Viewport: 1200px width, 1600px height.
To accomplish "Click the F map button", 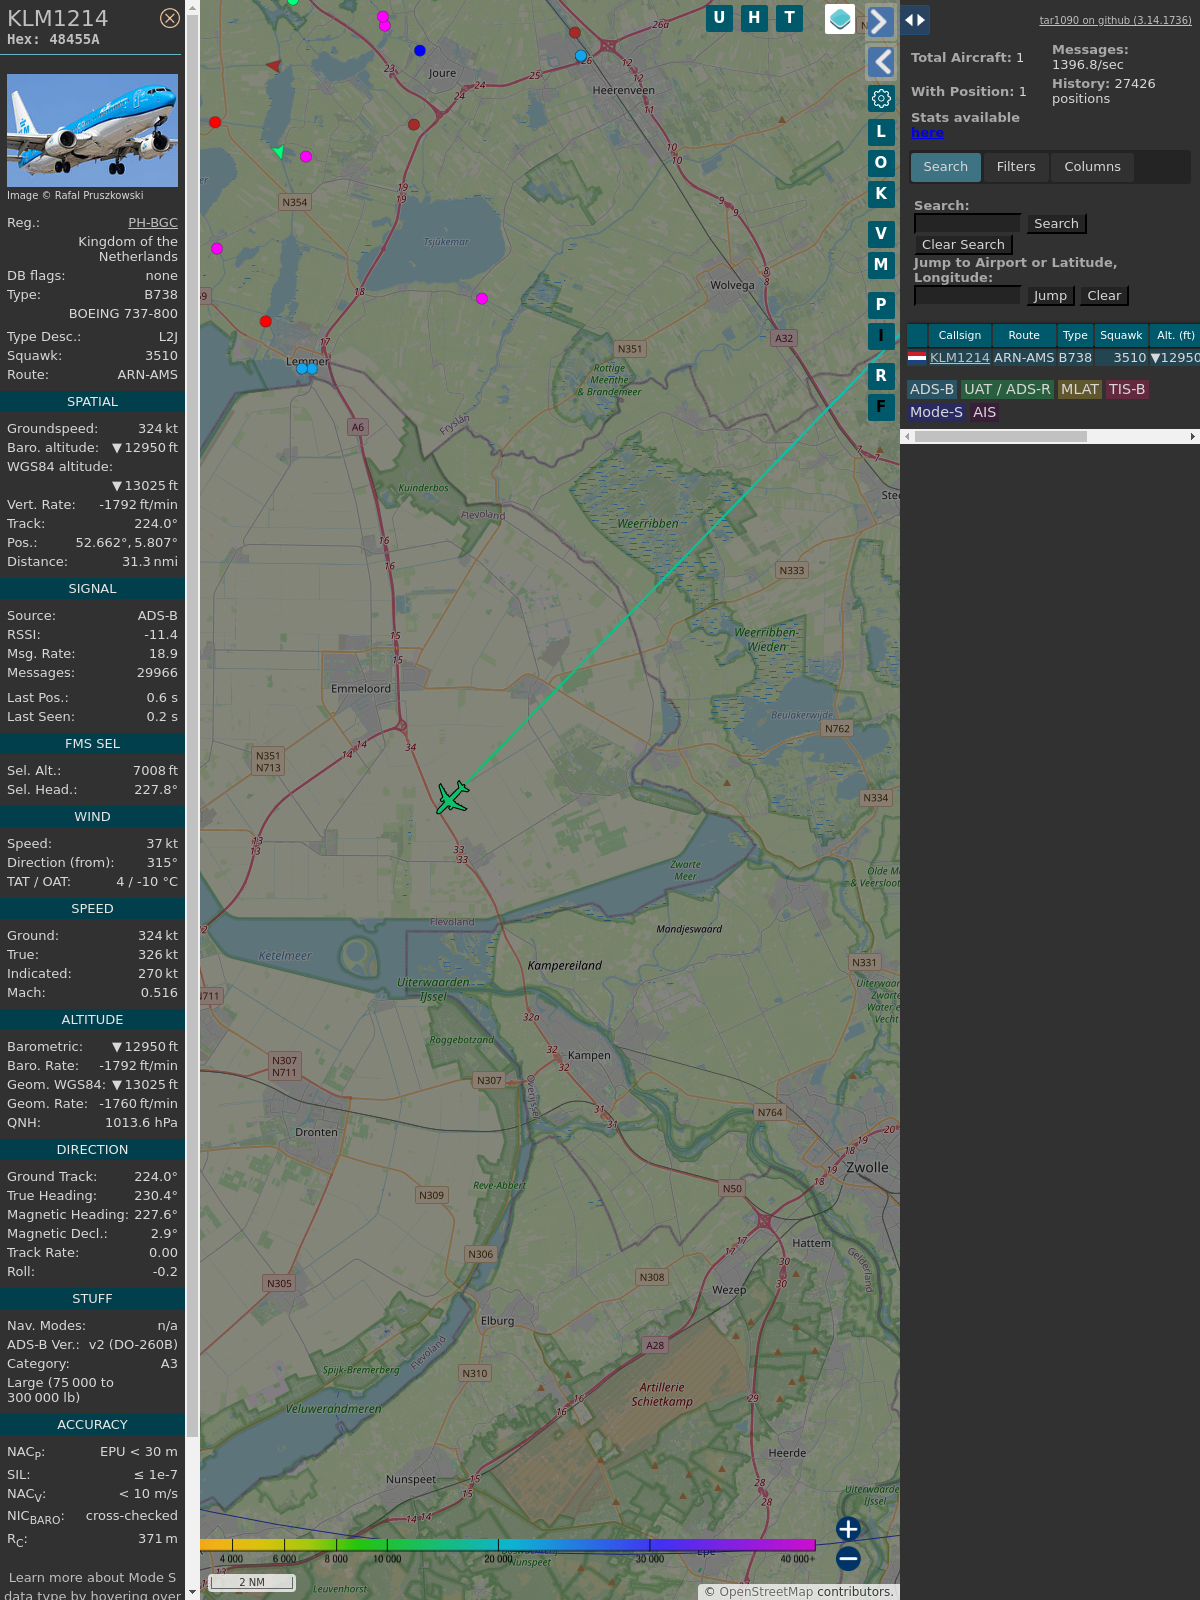I will click(x=881, y=407).
